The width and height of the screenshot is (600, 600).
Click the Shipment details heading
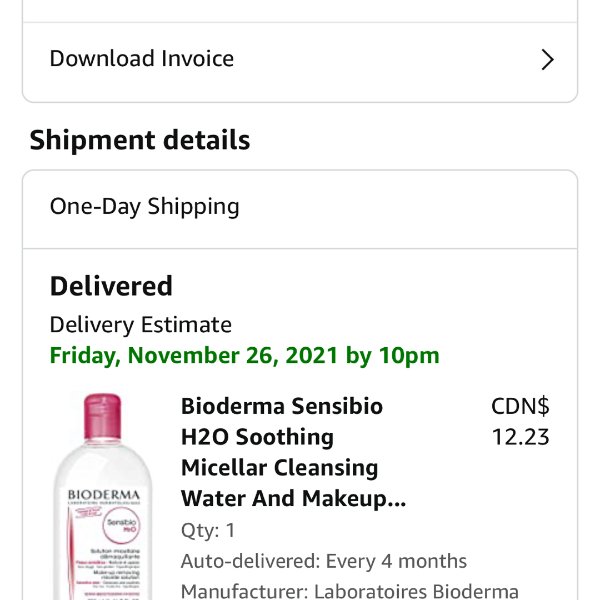click(140, 140)
